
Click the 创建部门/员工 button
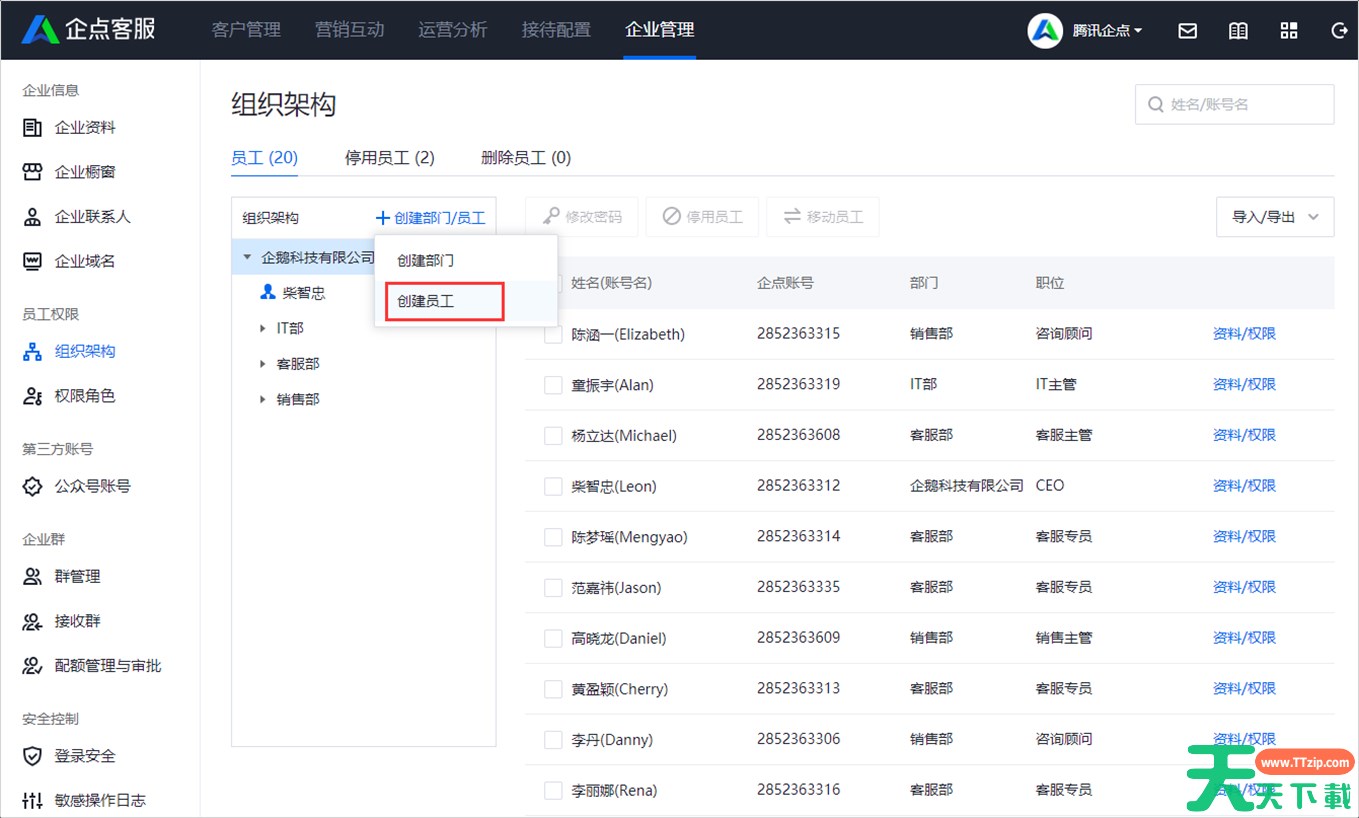430,217
